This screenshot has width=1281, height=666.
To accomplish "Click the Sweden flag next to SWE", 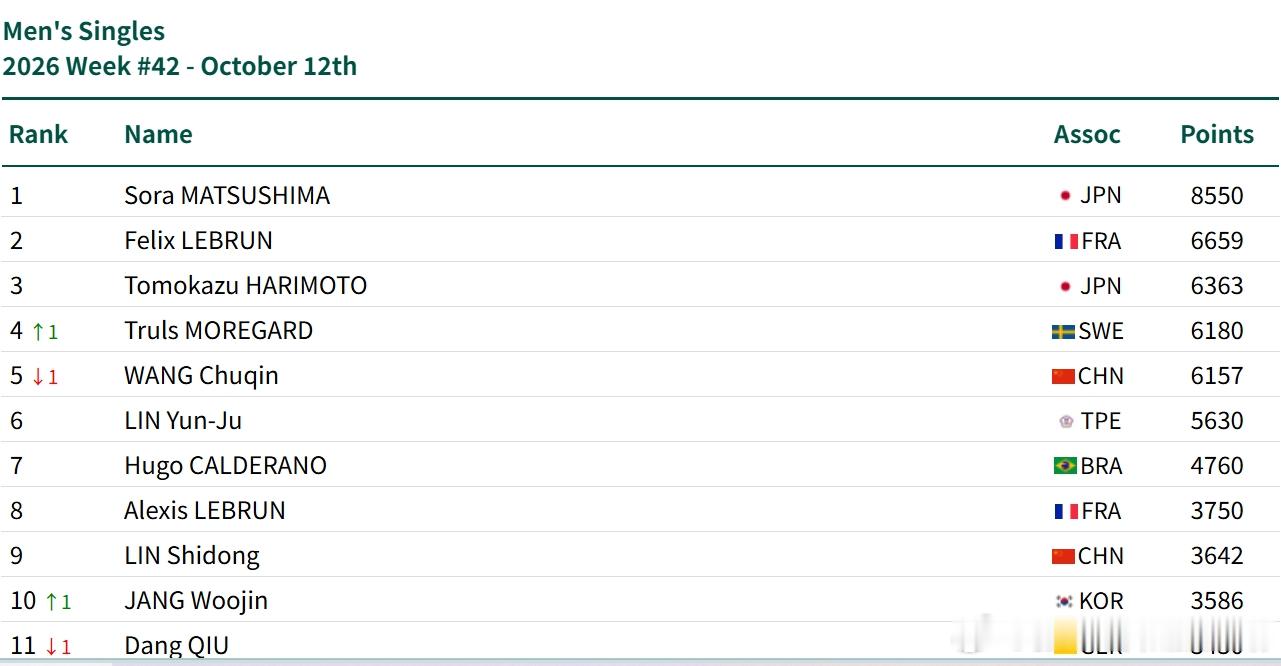I will (1063, 331).
